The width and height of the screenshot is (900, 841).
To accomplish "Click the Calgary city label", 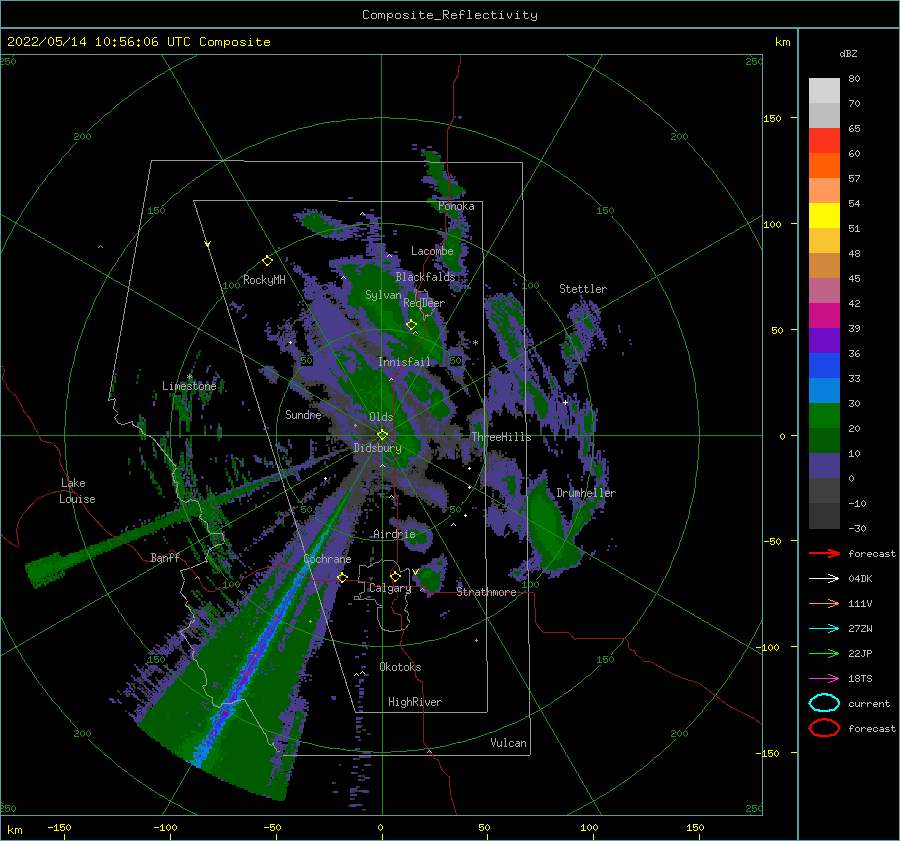I will tap(390, 588).
